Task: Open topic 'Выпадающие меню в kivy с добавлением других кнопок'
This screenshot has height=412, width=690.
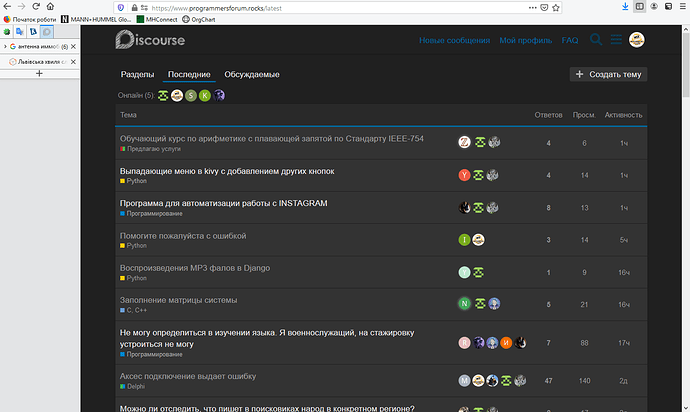Action: click(227, 171)
